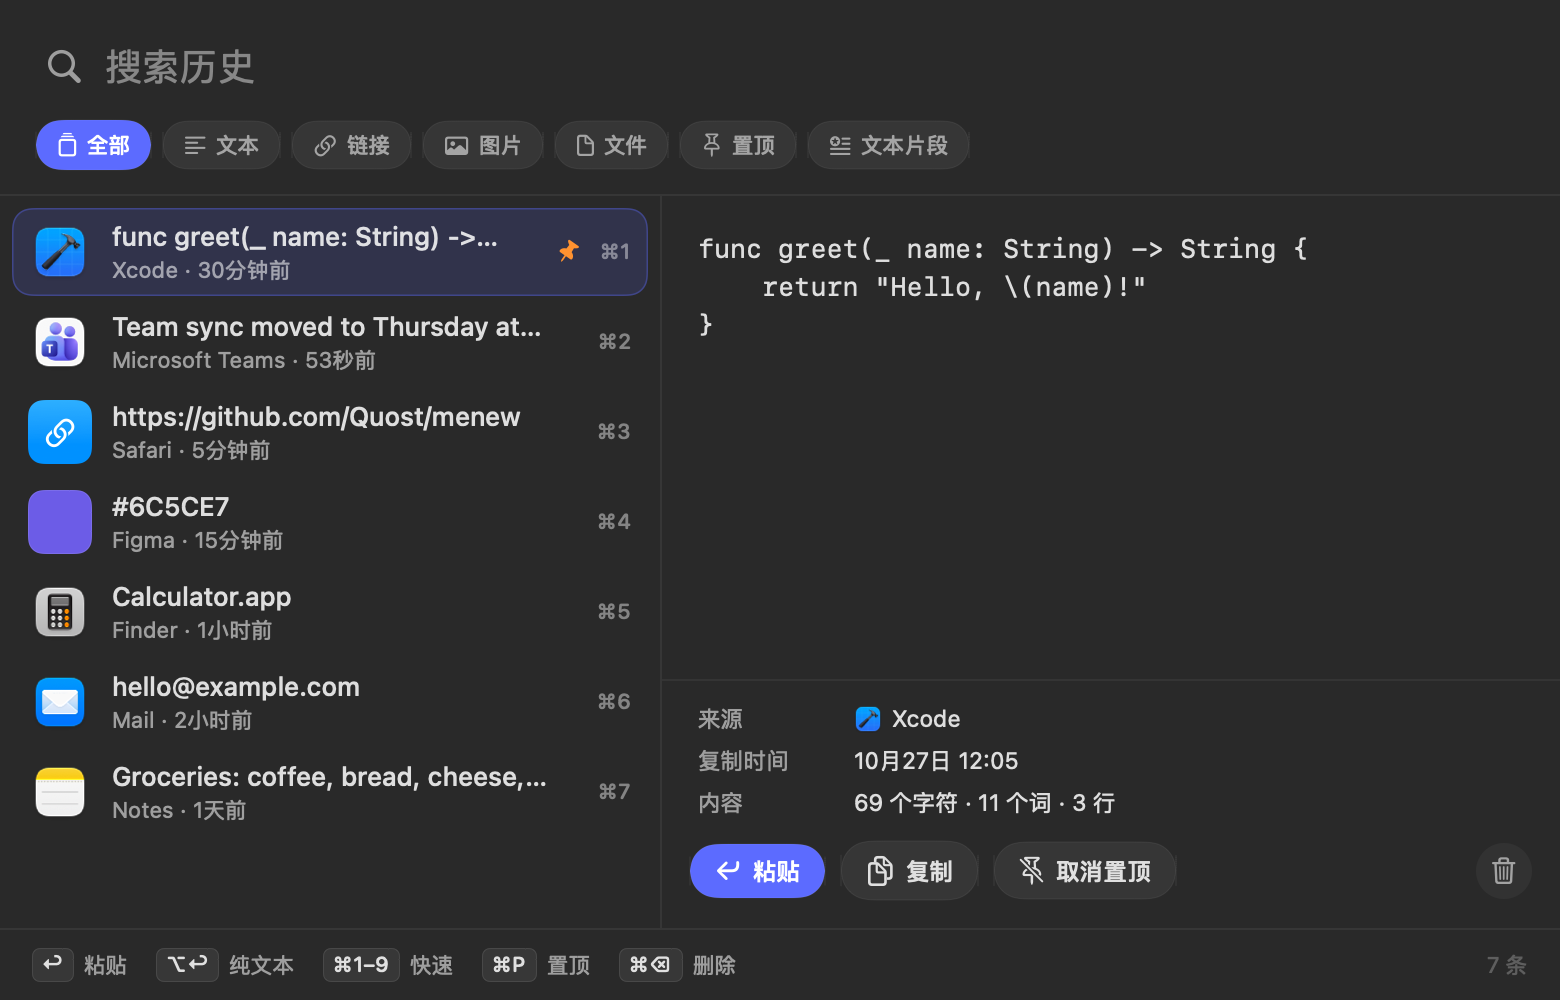Click the code preview text area
The width and height of the screenshot is (1560, 1000).
pos(1110,440)
